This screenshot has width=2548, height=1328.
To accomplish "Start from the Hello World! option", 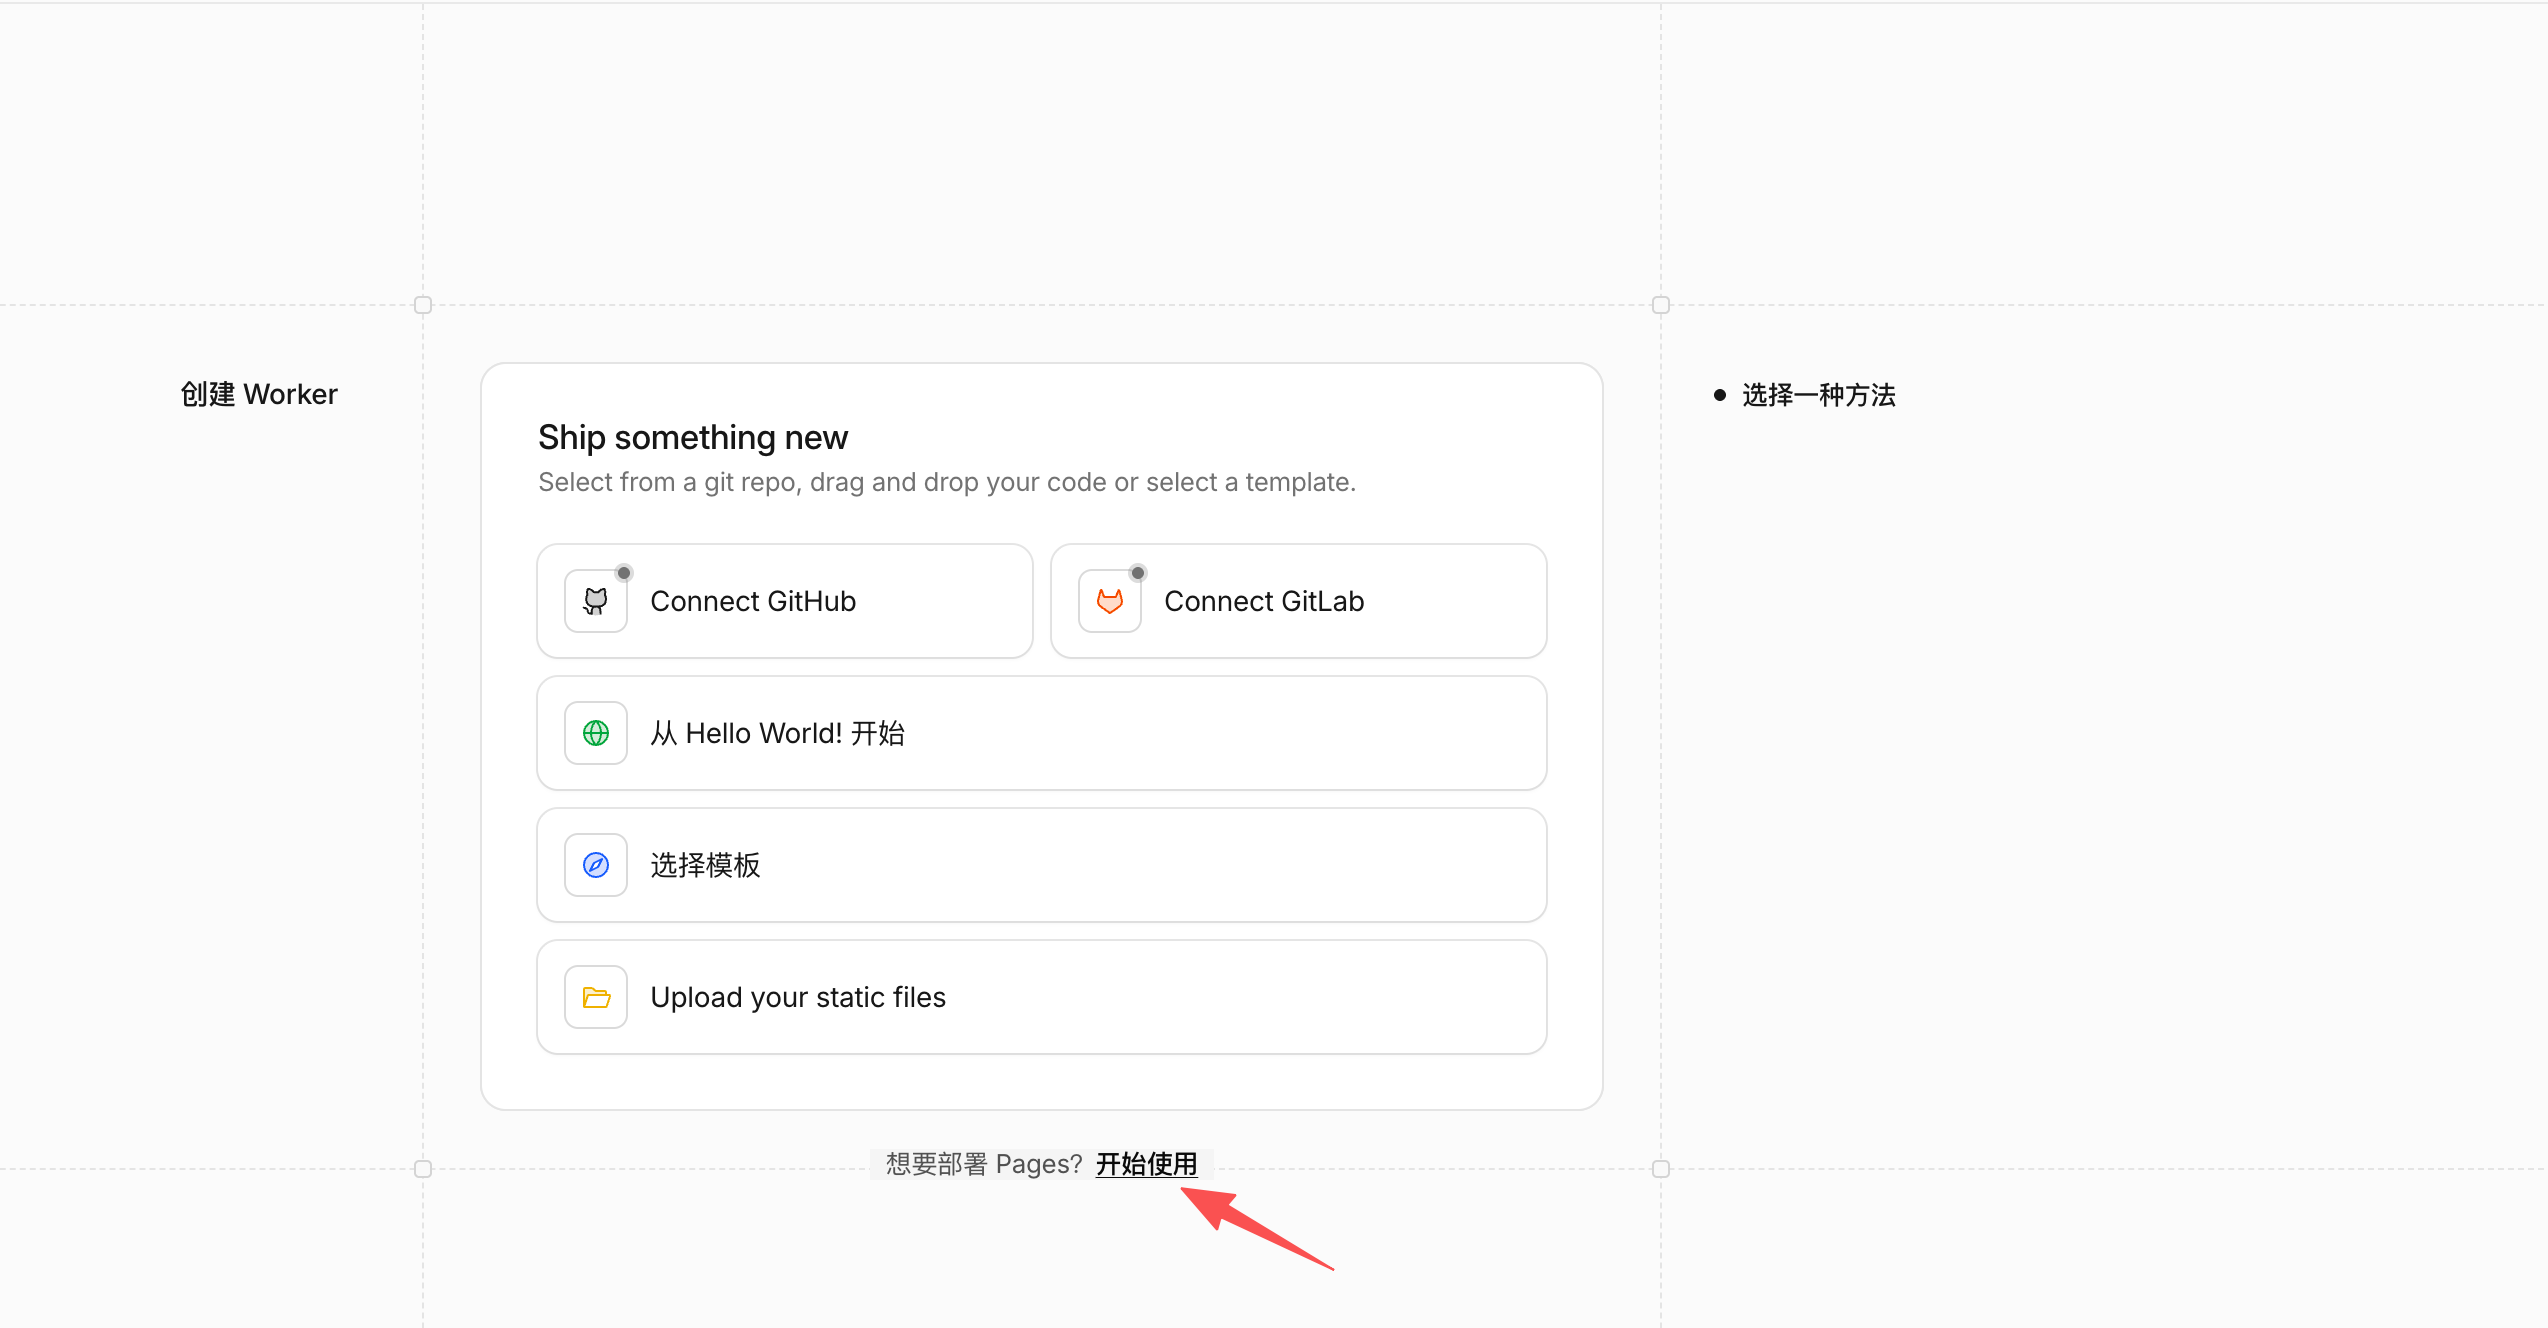I will [1042, 733].
